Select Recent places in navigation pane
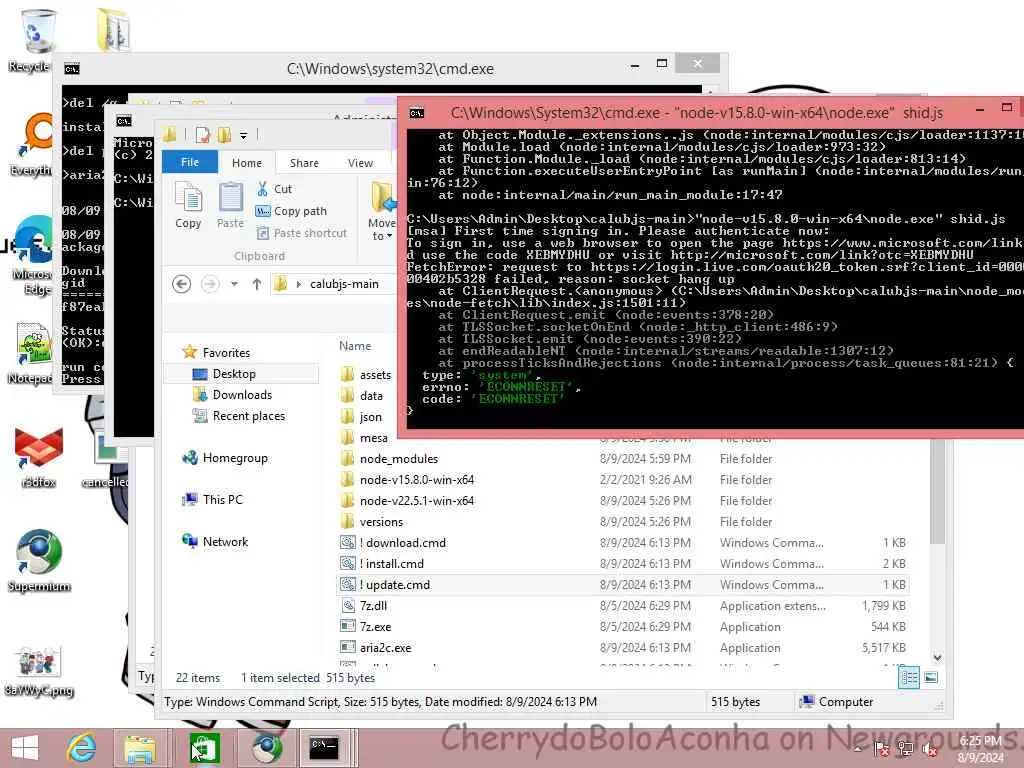The image size is (1024, 768). [238, 415]
